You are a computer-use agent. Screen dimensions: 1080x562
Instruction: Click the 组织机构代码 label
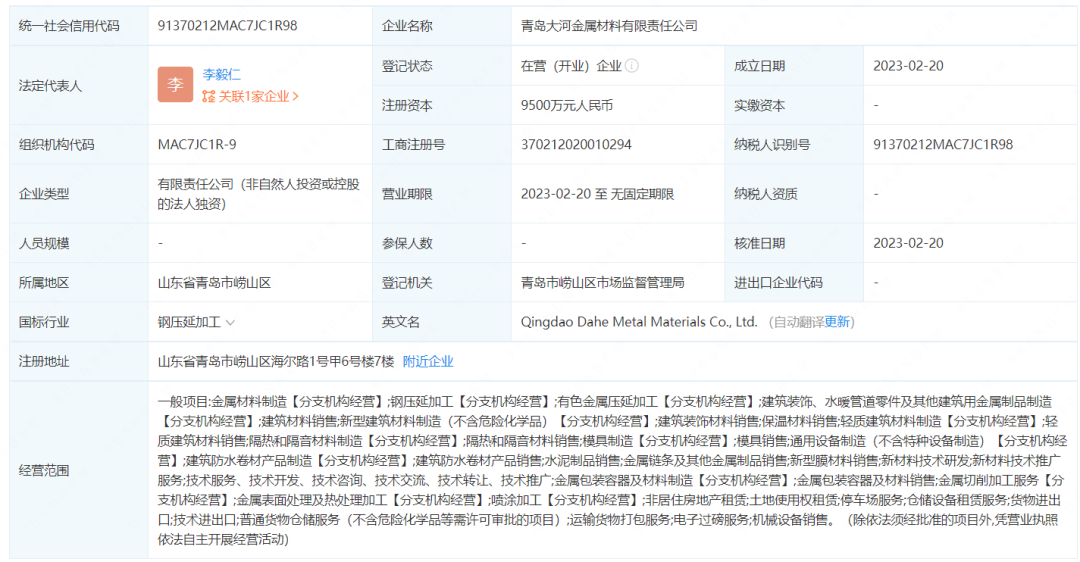pos(56,145)
